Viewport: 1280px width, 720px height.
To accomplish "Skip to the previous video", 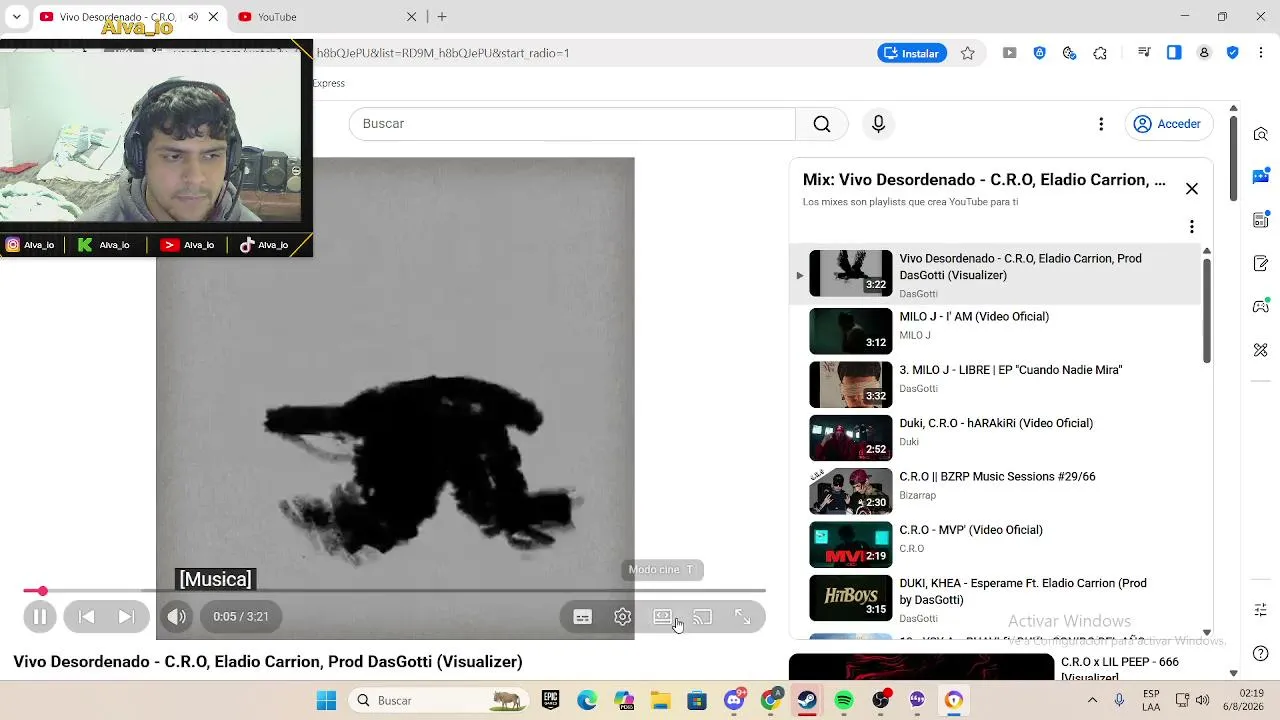I will tap(87, 617).
